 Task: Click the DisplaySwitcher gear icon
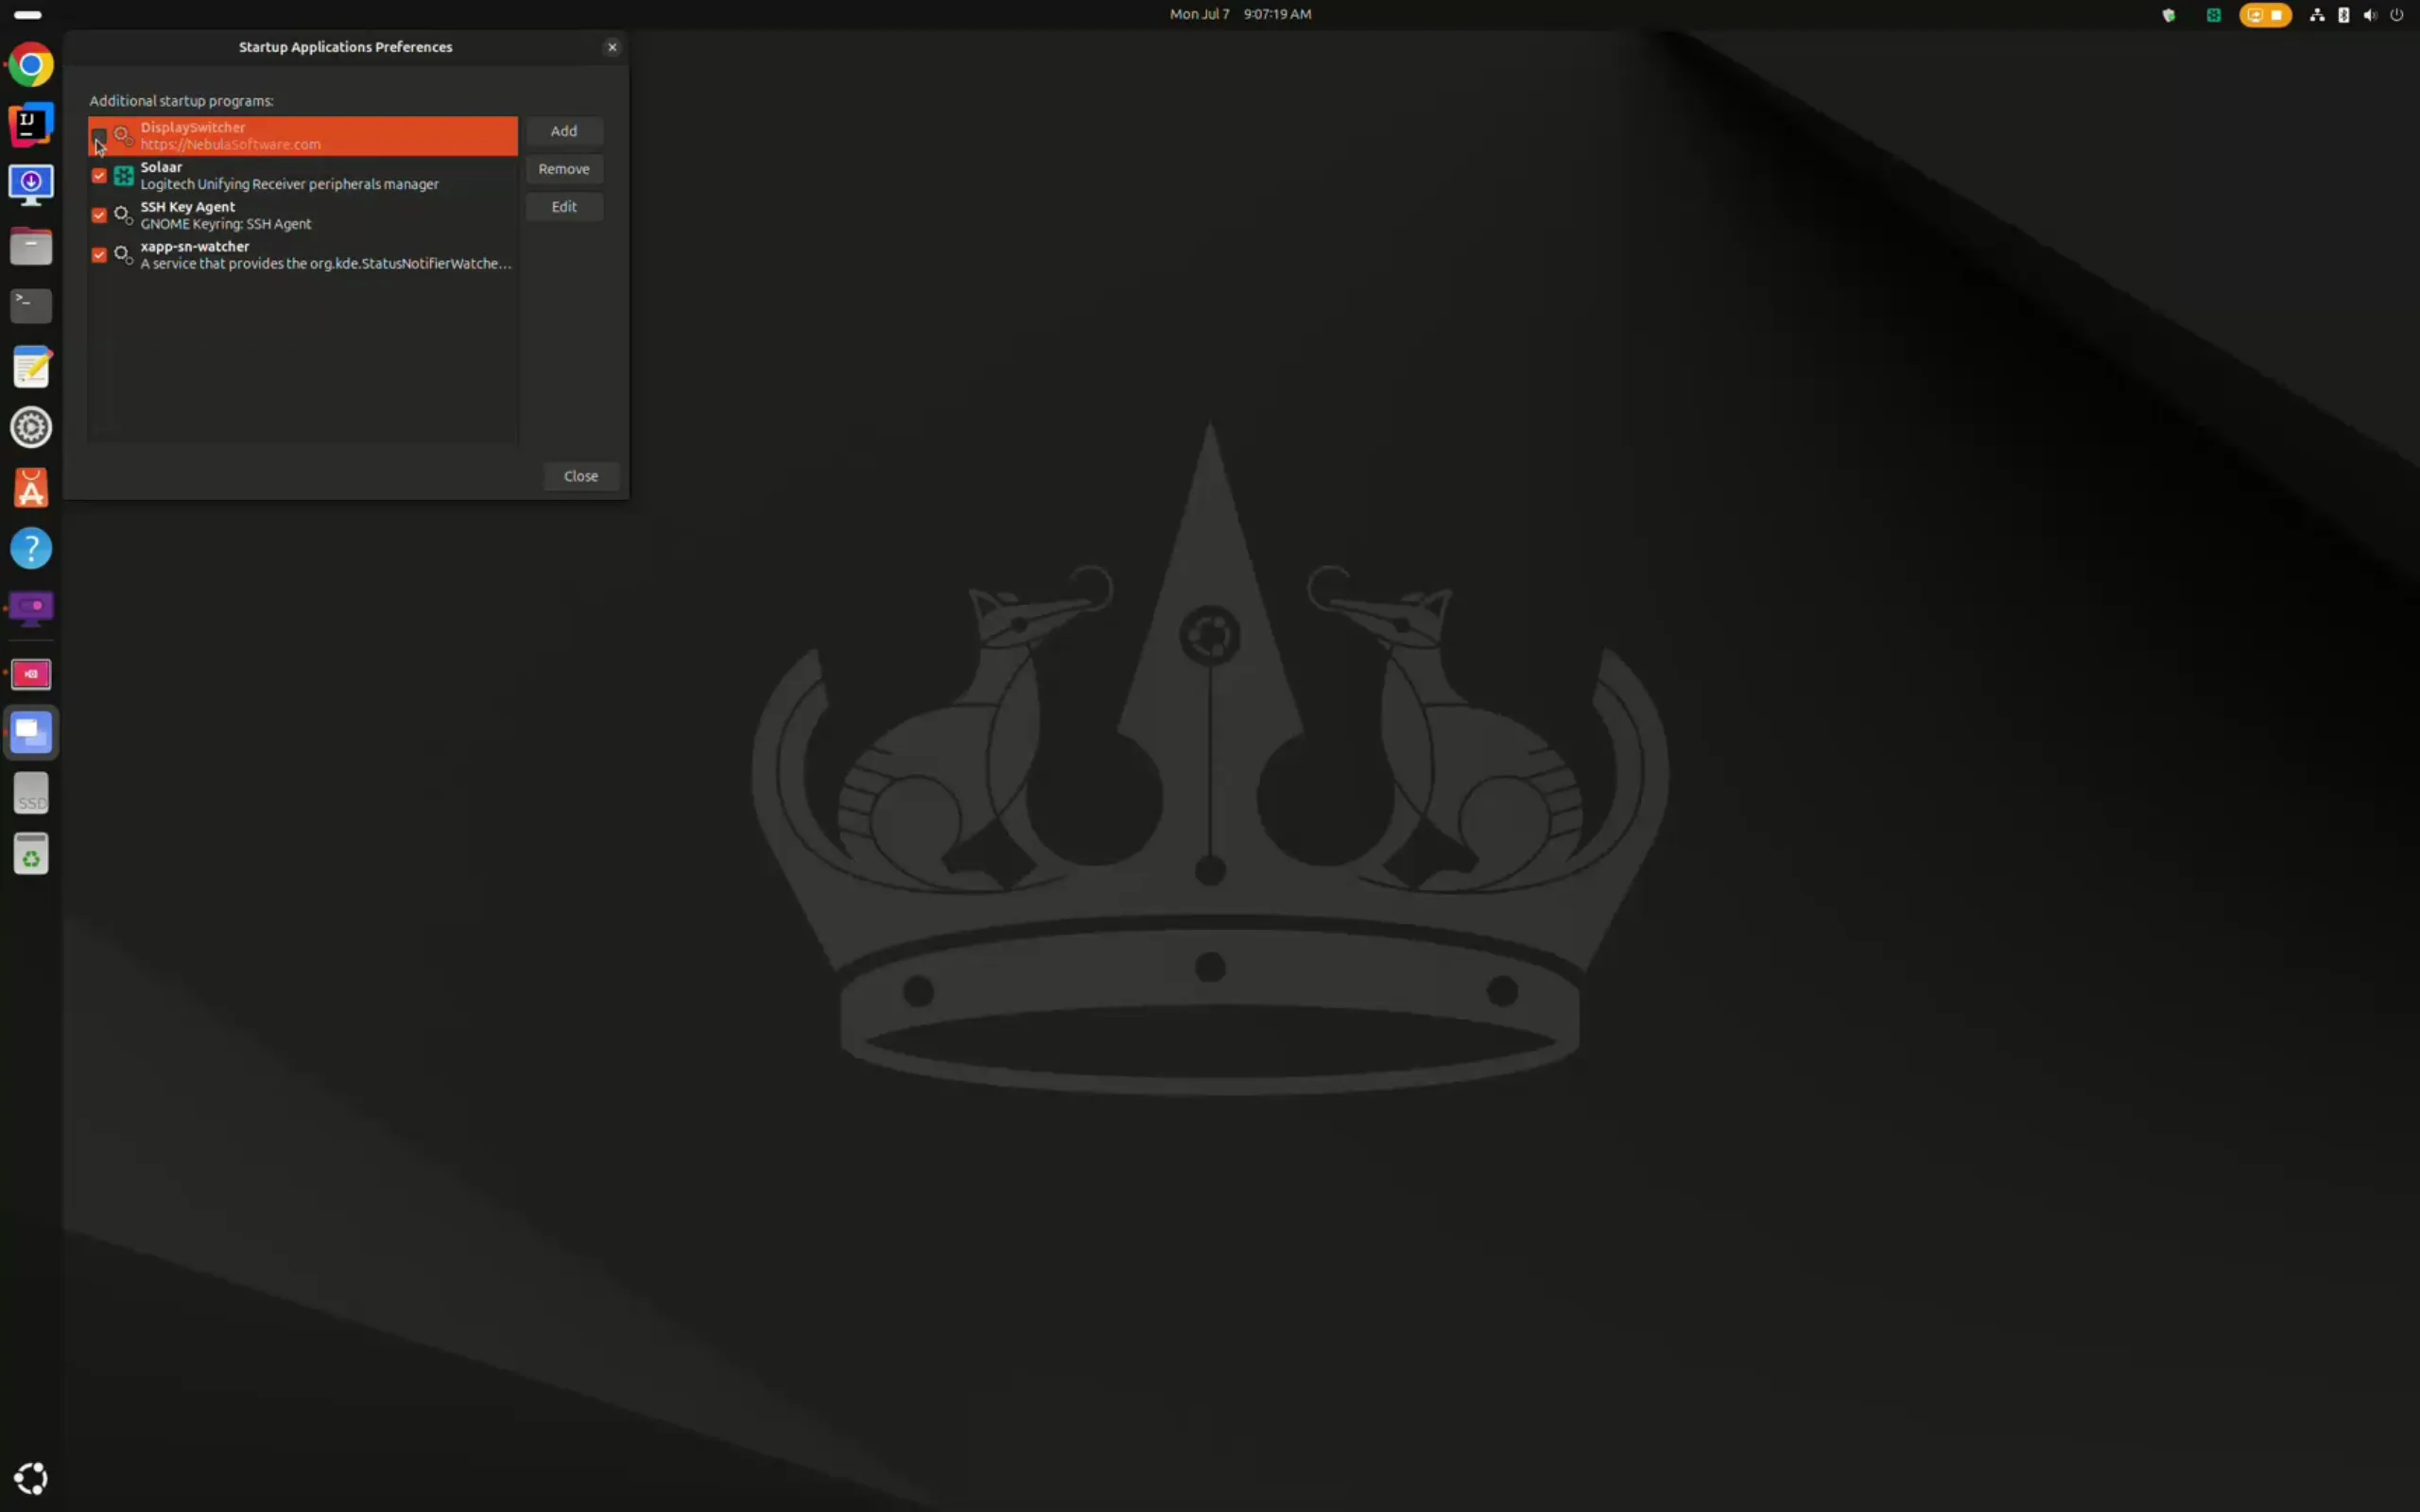[123, 136]
